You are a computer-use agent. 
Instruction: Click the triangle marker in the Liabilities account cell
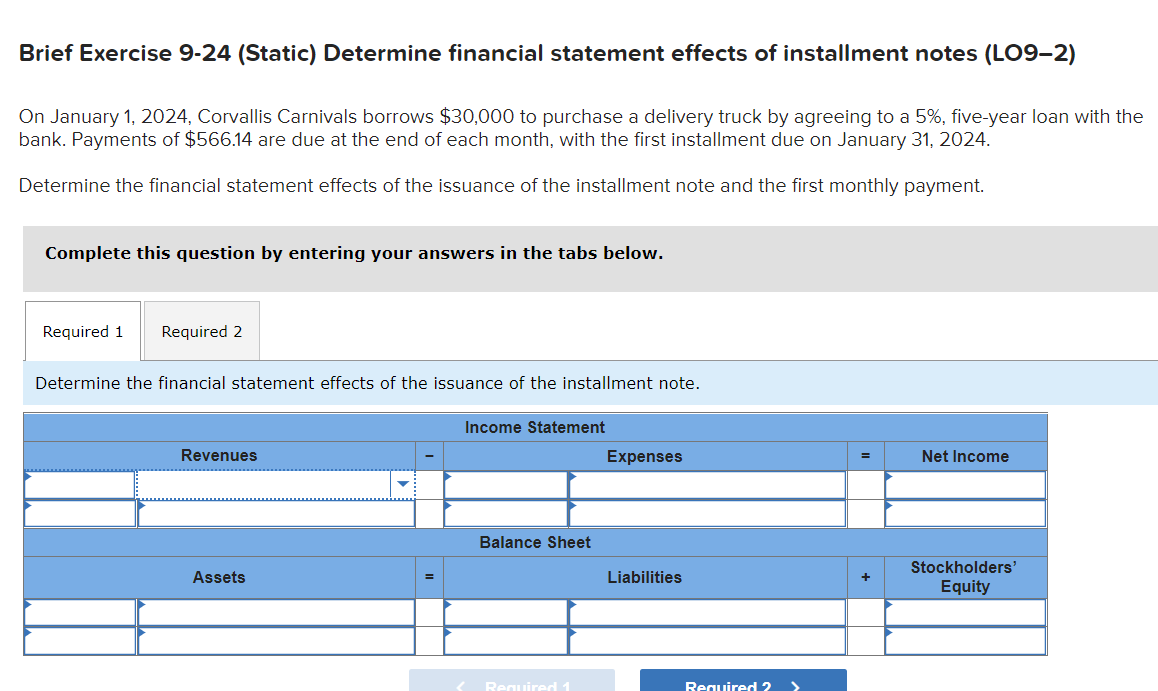click(573, 604)
